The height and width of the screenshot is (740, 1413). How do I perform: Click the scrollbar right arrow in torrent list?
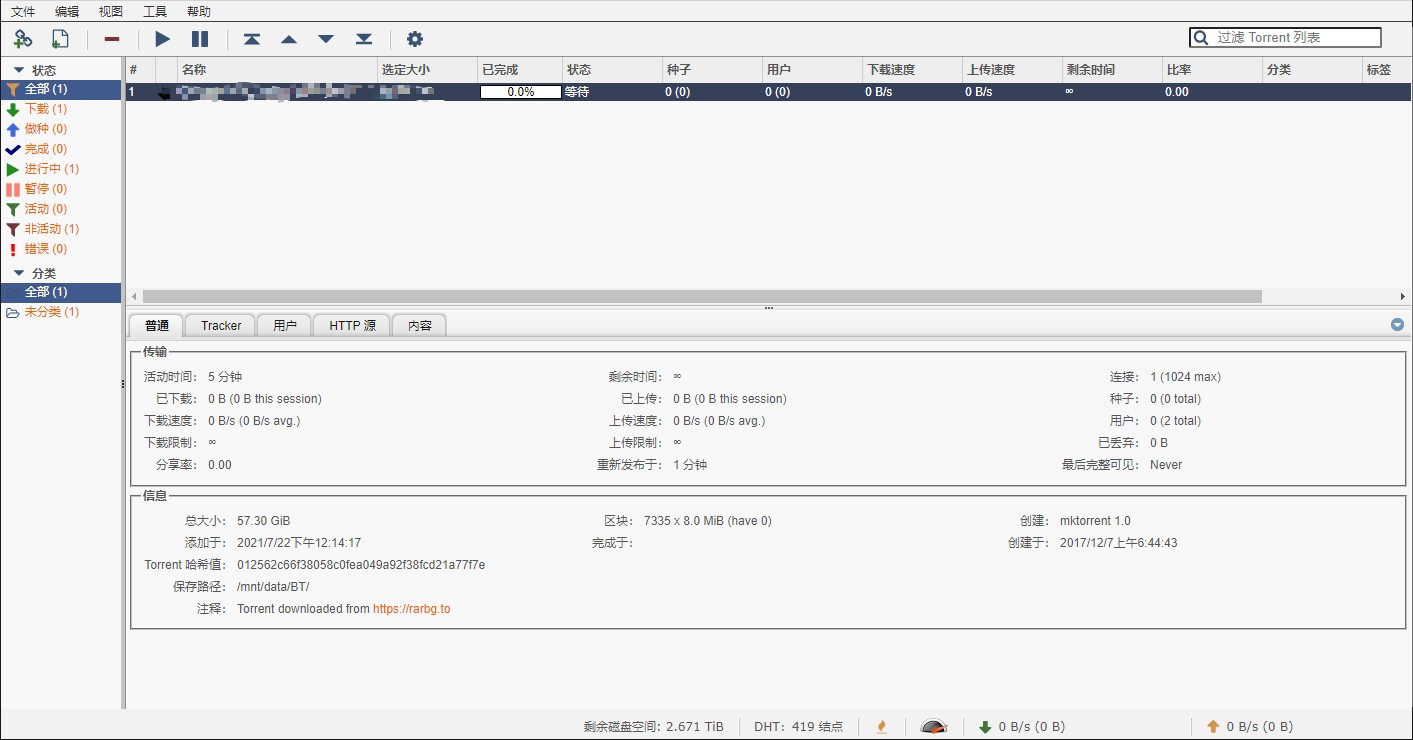point(1403,297)
